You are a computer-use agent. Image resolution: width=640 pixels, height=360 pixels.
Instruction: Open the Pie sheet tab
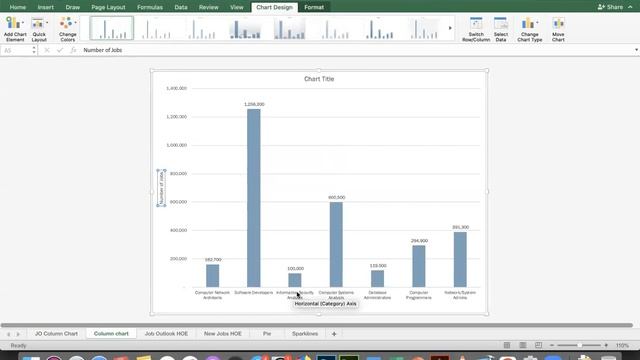pyautogui.click(x=267, y=334)
